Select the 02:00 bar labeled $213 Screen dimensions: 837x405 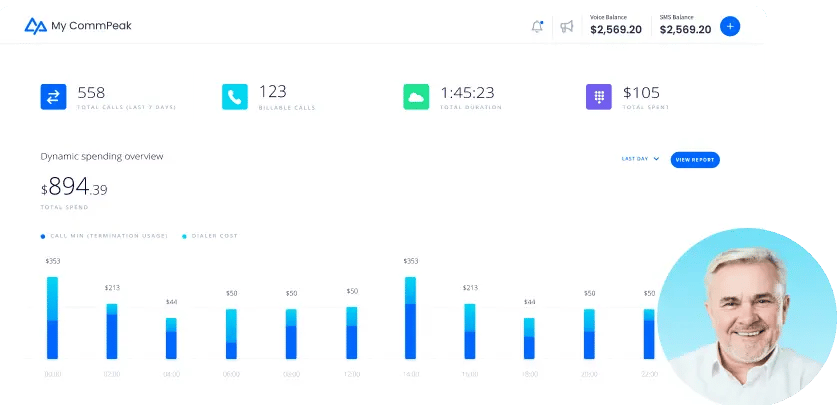pyautogui.click(x=112, y=331)
